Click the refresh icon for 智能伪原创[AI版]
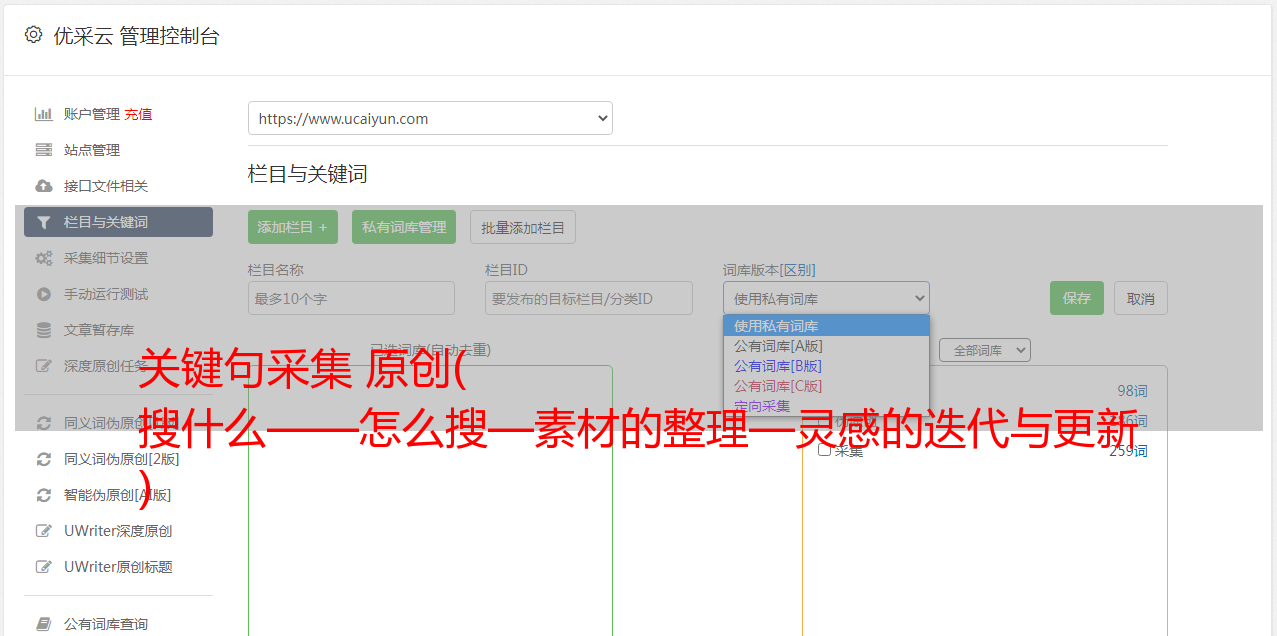Image resolution: width=1277 pixels, height=636 pixels. pyautogui.click(x=44, y=495)
